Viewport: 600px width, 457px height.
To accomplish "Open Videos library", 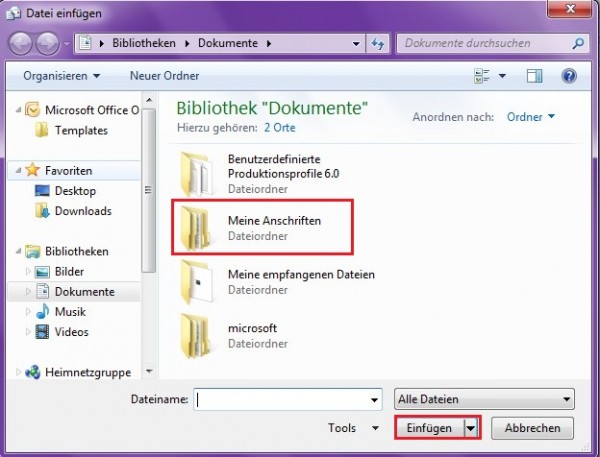I will [62, 332].
